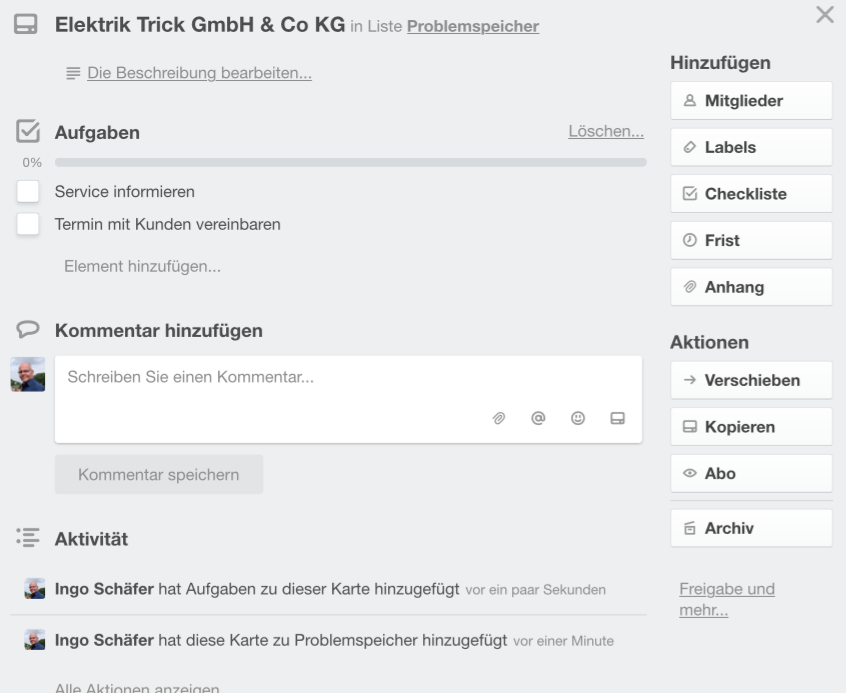Viewport: 846px width, 693px height.
Task: Click the 'vor ein paar Sekunden' timestamp
Action: click(535, 590)
